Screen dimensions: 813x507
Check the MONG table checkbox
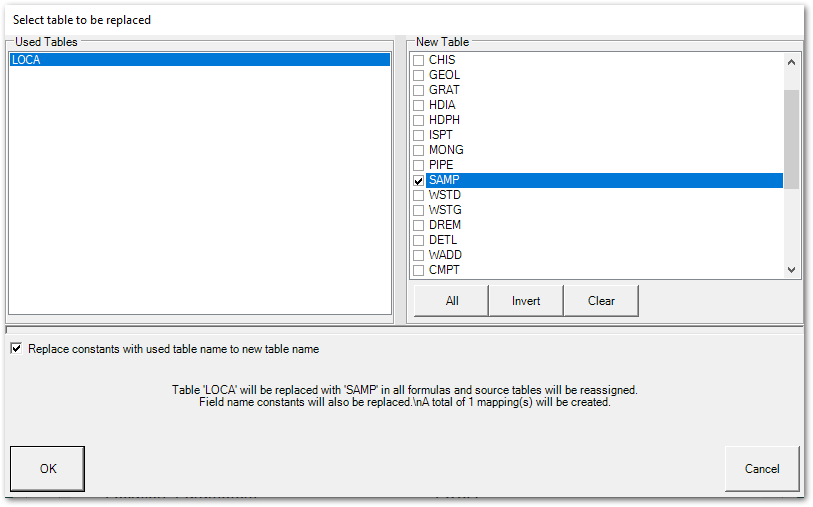[418, 150]
